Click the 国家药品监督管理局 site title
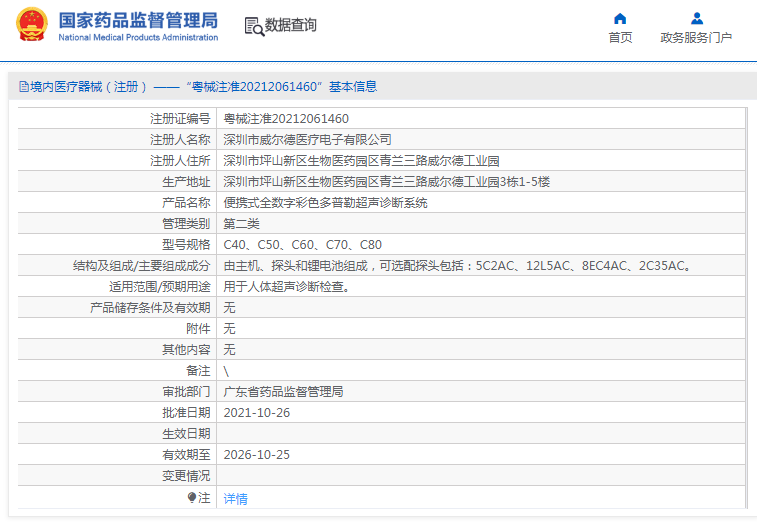The width and height of the screenshot is (757, 522). 138,19
